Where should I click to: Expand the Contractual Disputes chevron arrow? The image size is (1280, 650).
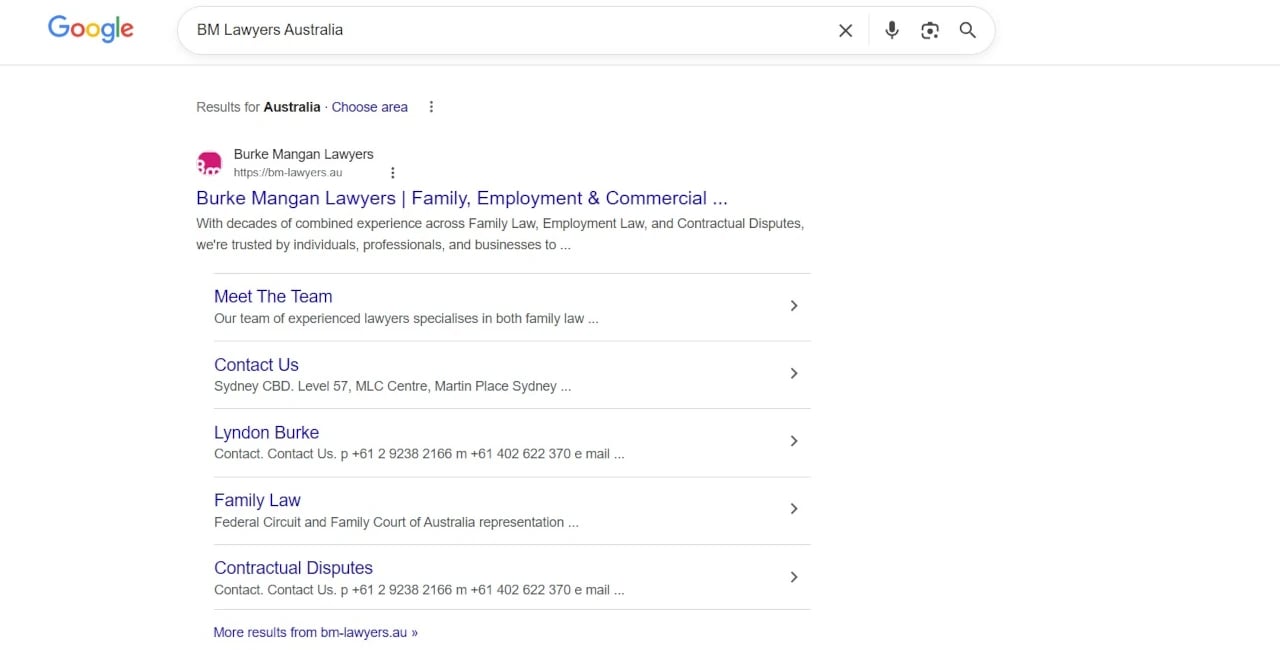click(794, 577)
